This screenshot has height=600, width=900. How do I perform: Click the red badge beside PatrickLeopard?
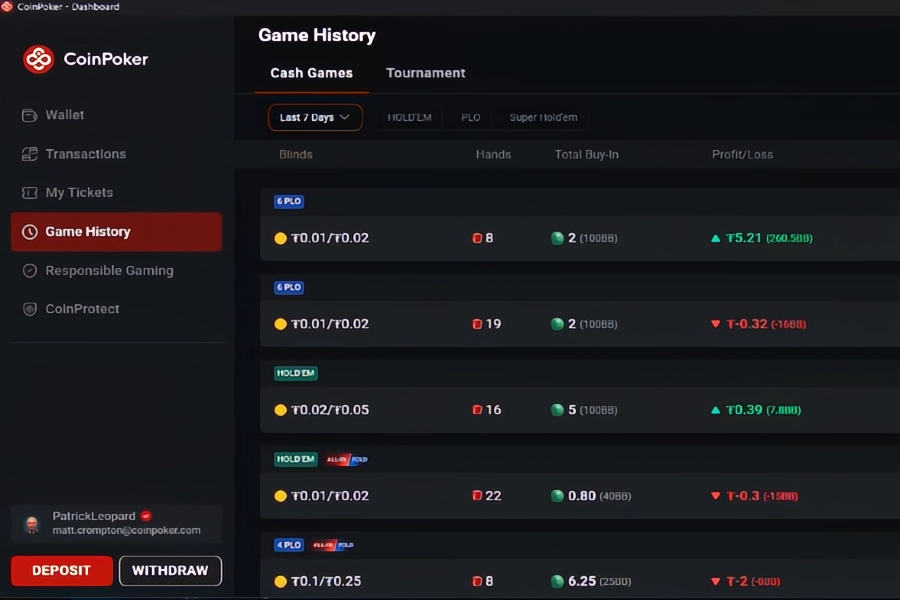click(146, 516)
